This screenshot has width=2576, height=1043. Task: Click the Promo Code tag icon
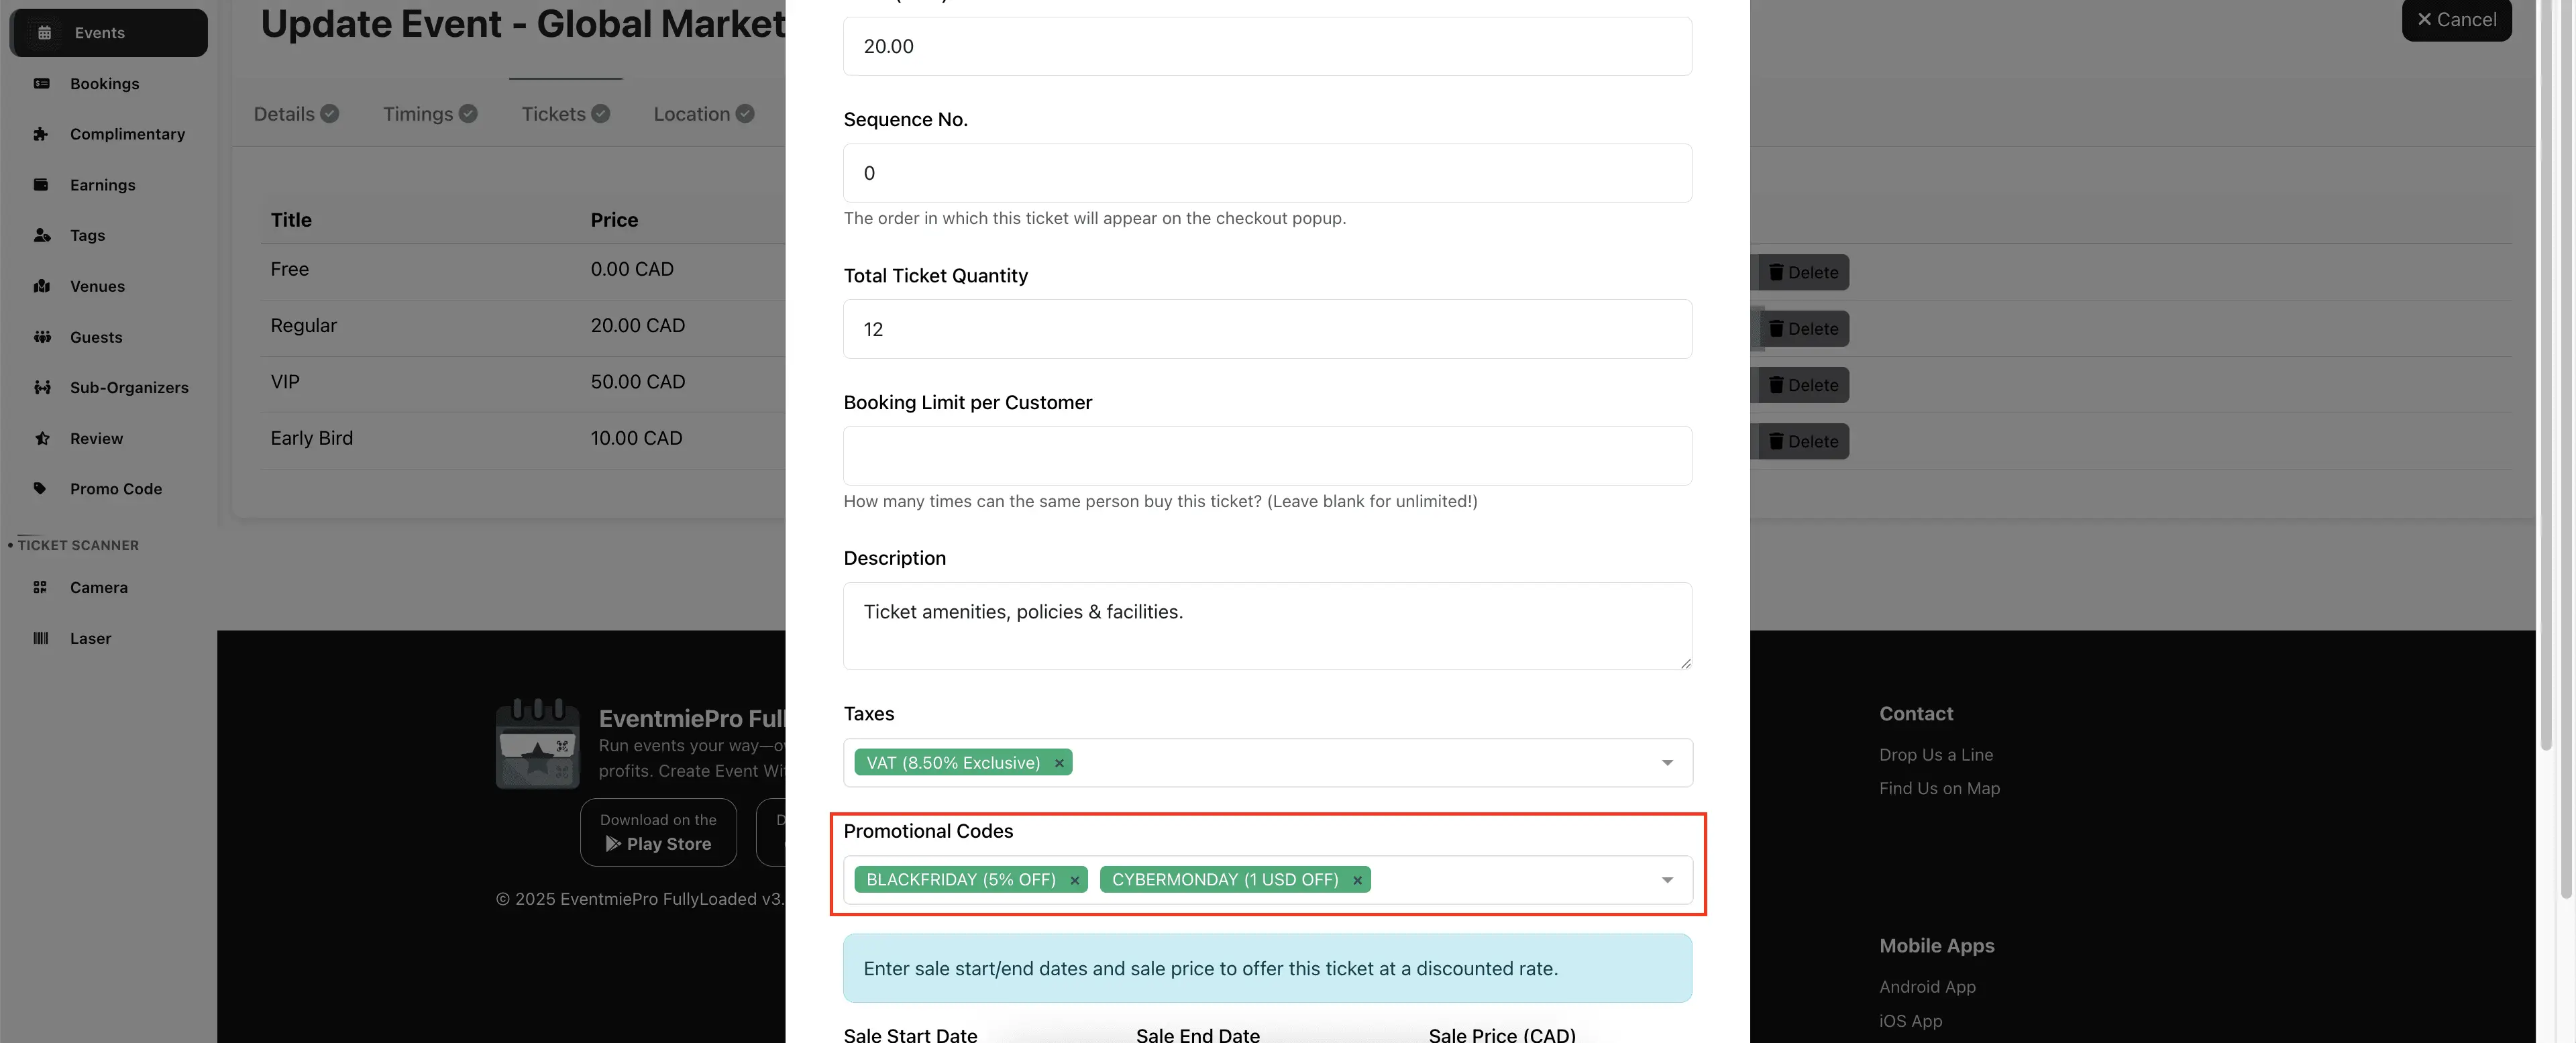tap(41, 489)
